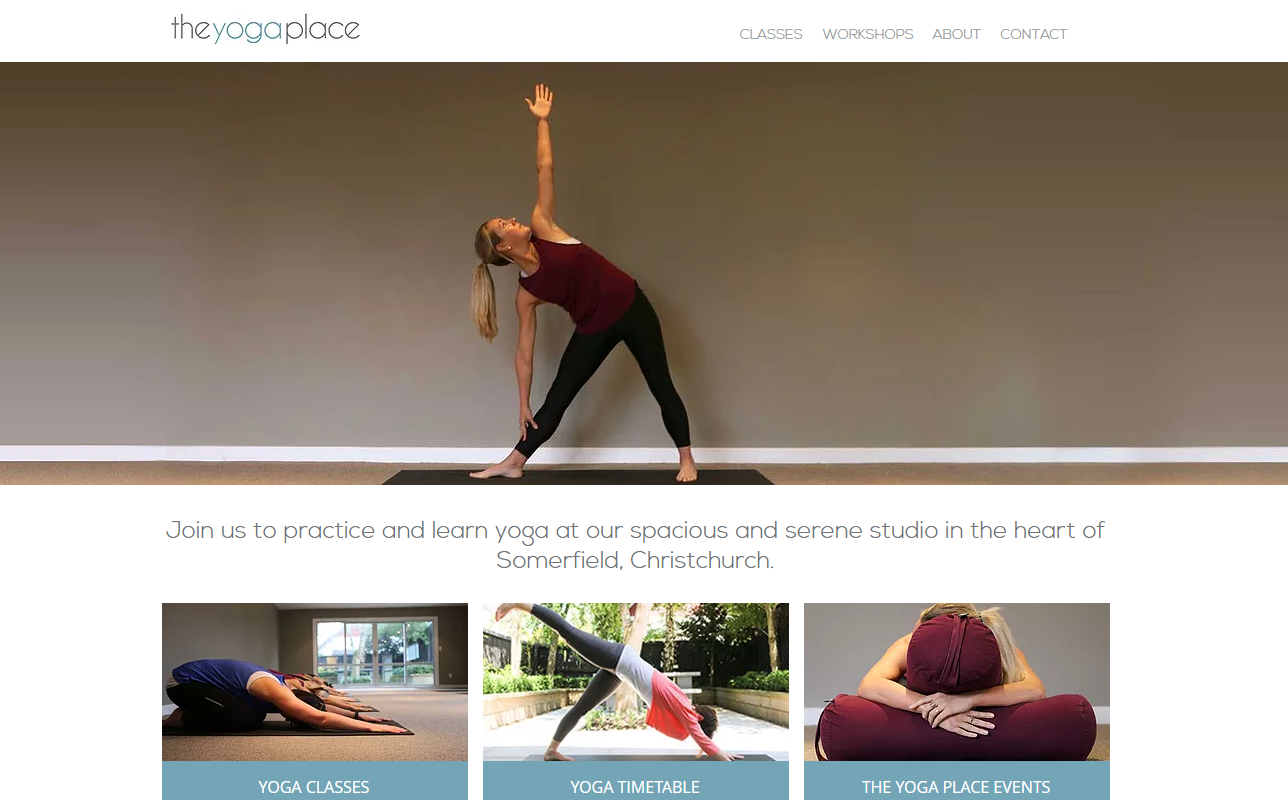The width and height of the screenshot is (1288, 800).
Task: Open the outdoor downward dog leg-raise photo
Action: pyautogui.click(x=636, y=682)
